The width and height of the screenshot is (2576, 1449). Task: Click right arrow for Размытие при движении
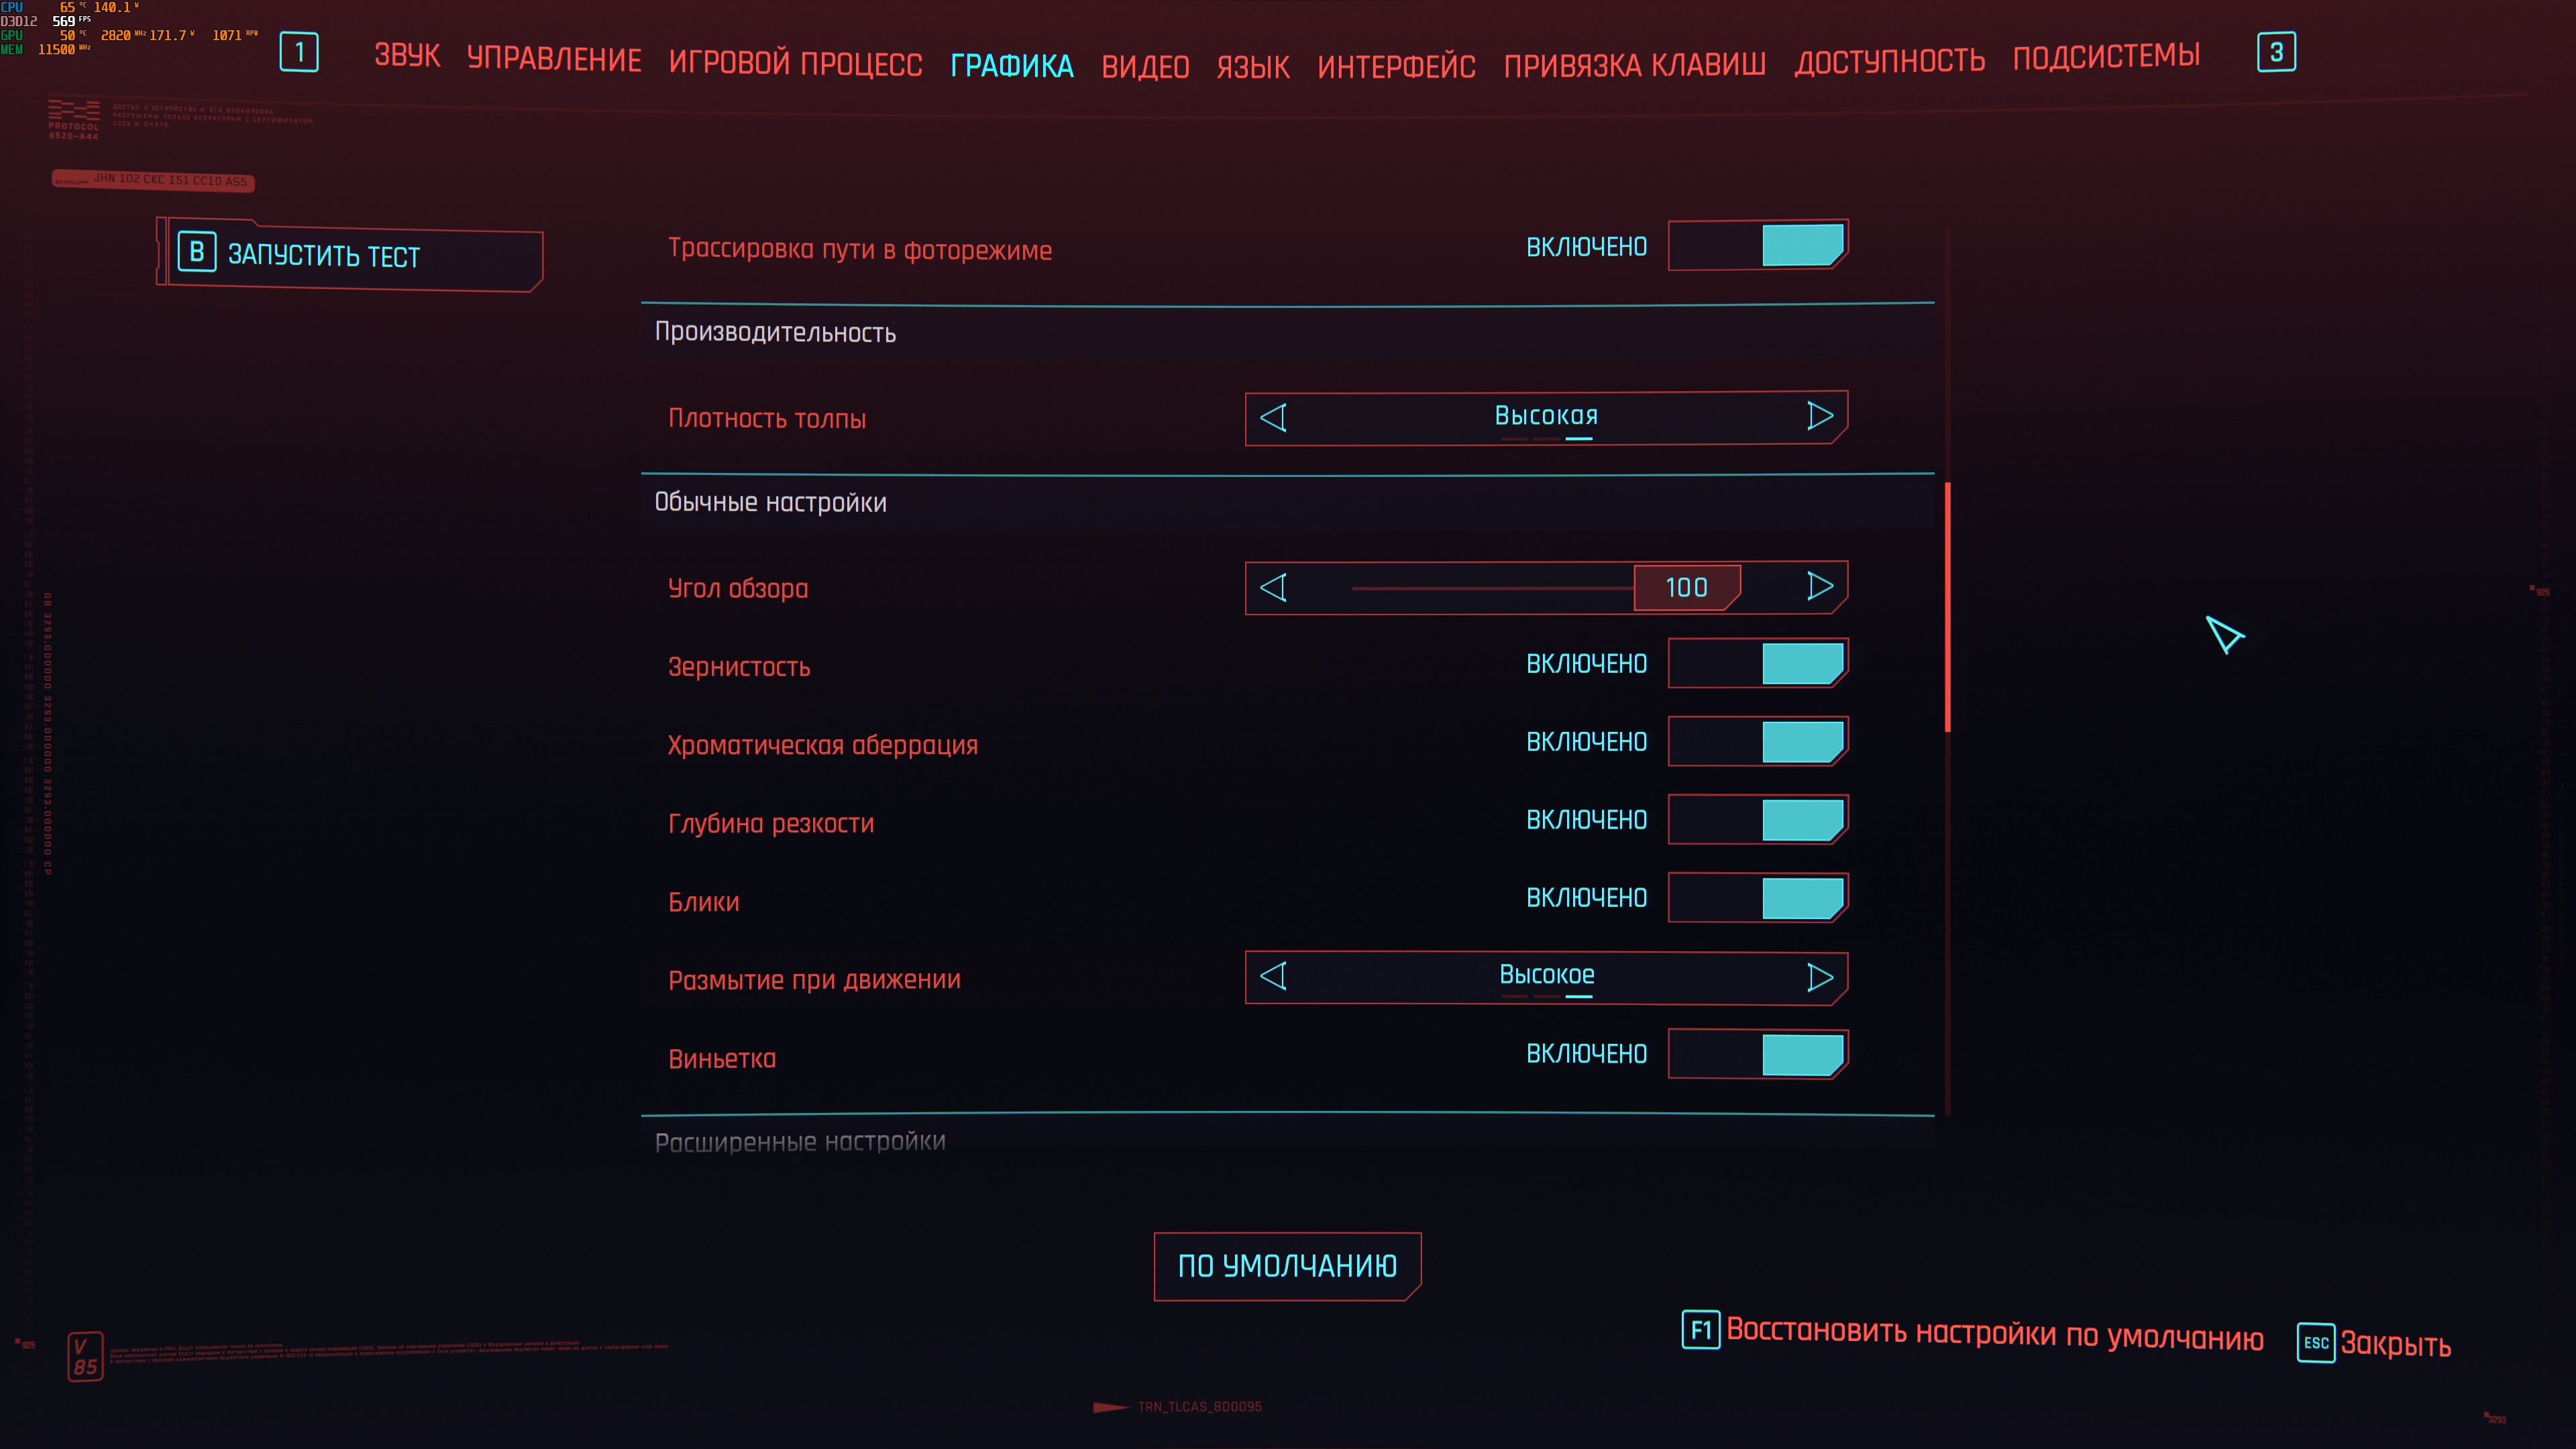pyautogui.click(x=1819, y=977)
